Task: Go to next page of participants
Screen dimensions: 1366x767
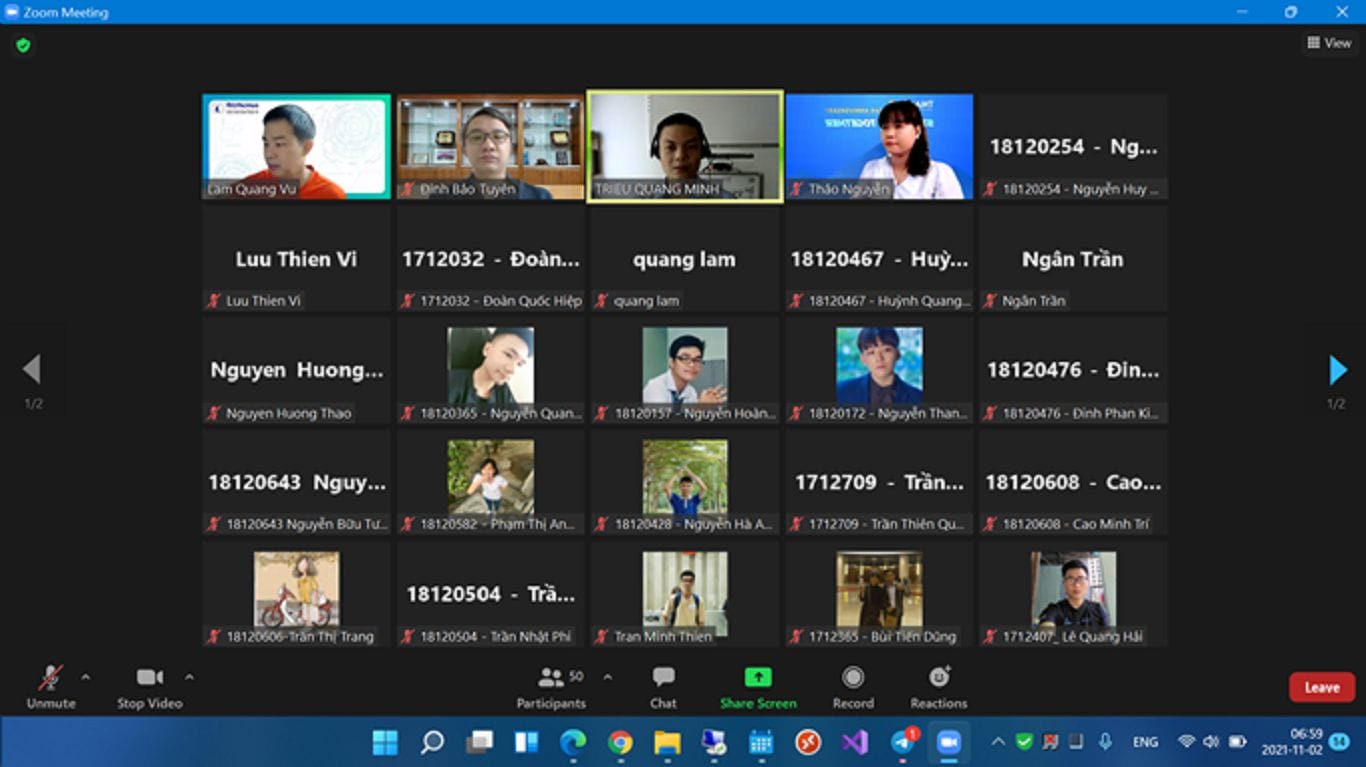Action: pyautogui.click(x=1337, y=370)
